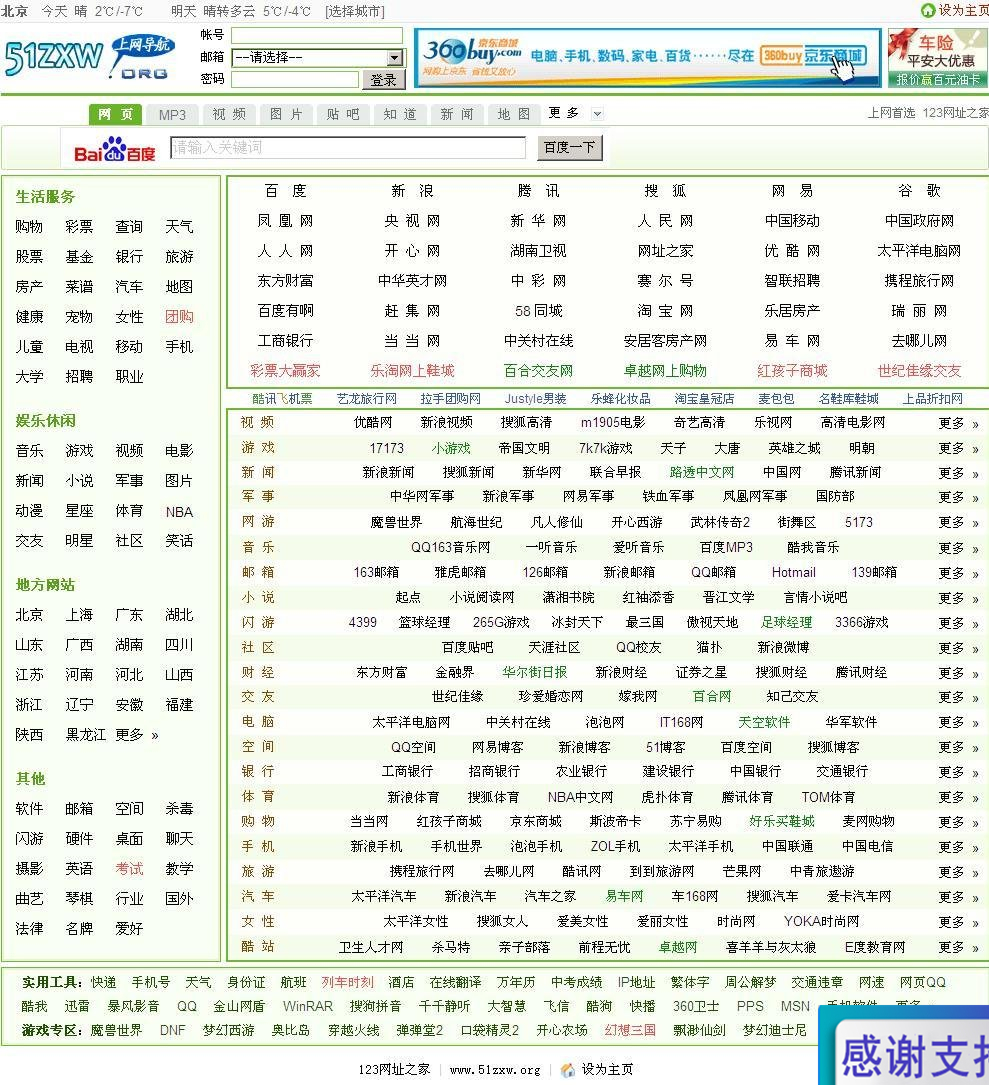Open the 彩票大赢家 red link

pos(285,371)
